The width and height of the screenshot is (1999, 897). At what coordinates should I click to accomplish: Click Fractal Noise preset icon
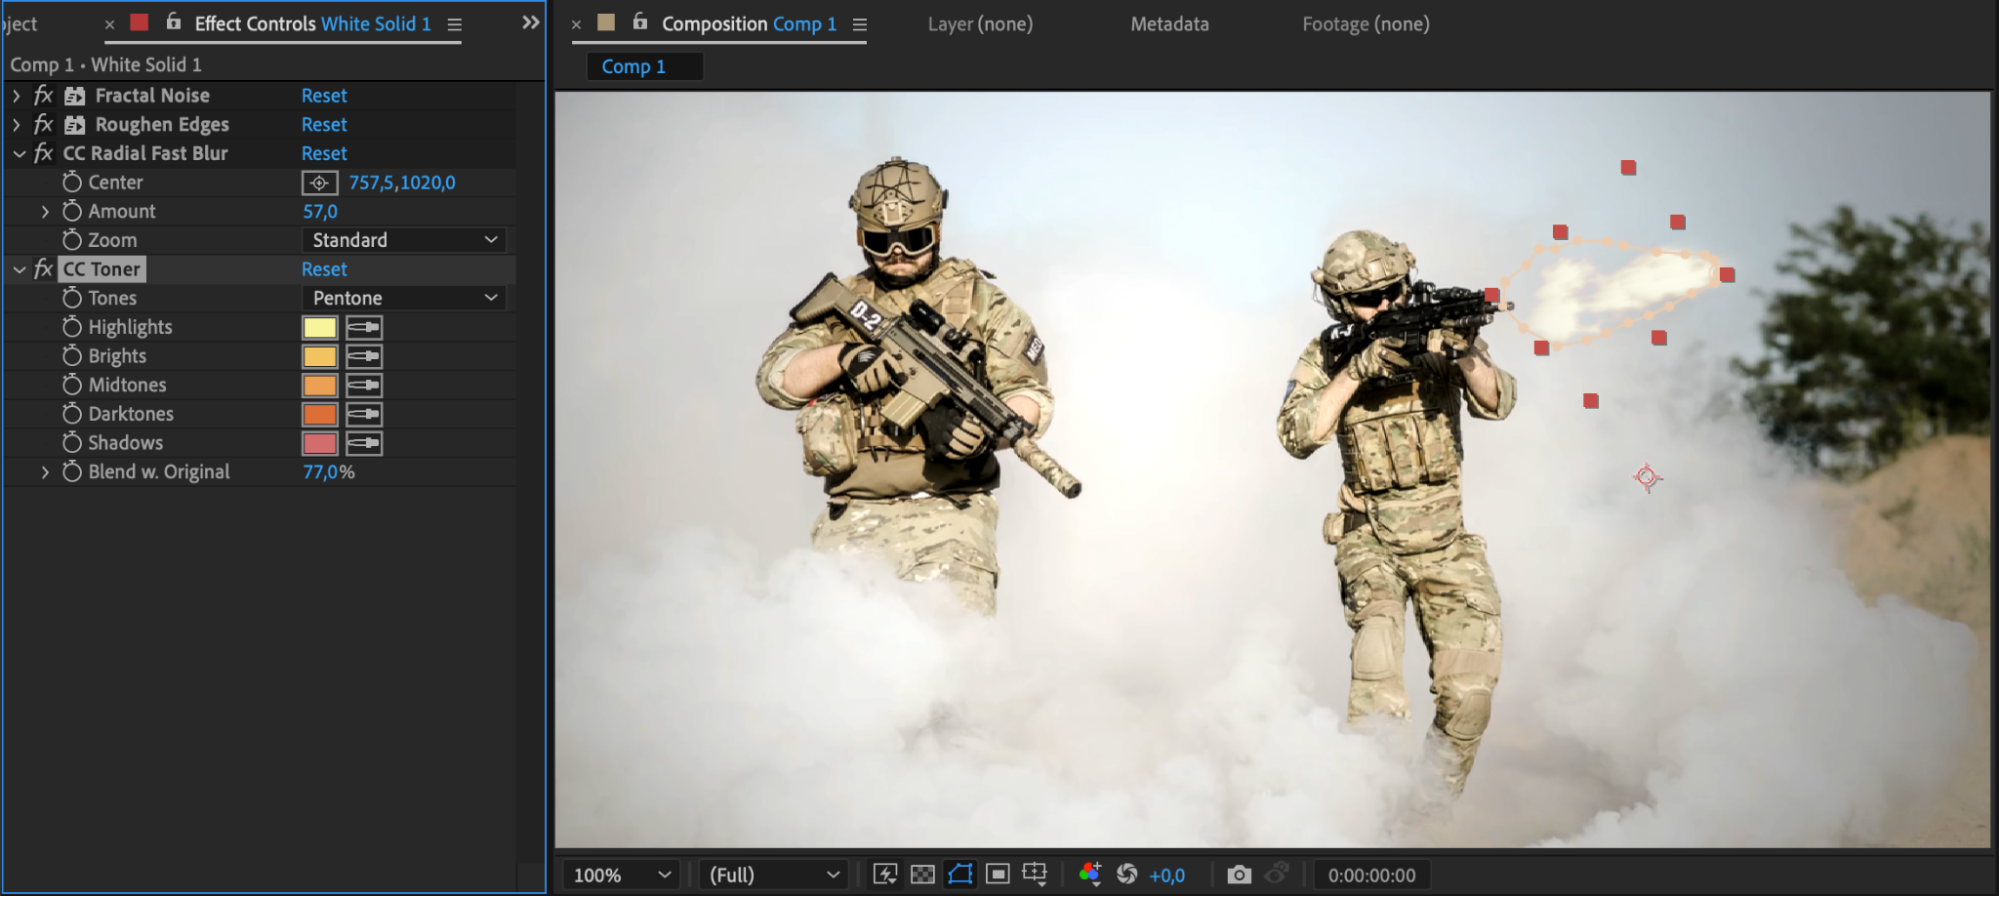click(x=75, y=96)
